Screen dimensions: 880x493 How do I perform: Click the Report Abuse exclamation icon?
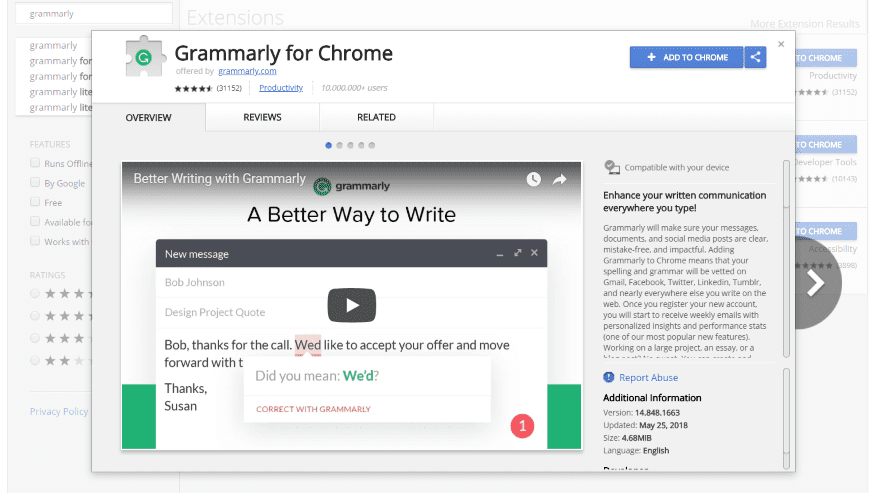click(x=608, y=377)
